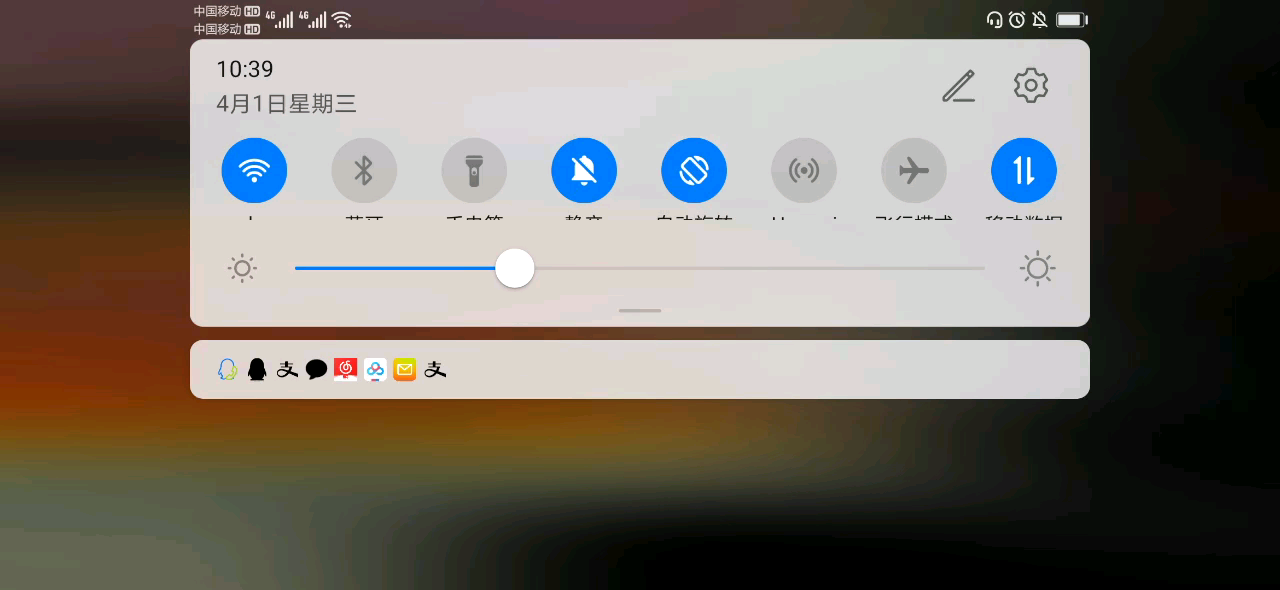Switch on the flashlight
This screenshot has width=1280, height=590.
474,170
